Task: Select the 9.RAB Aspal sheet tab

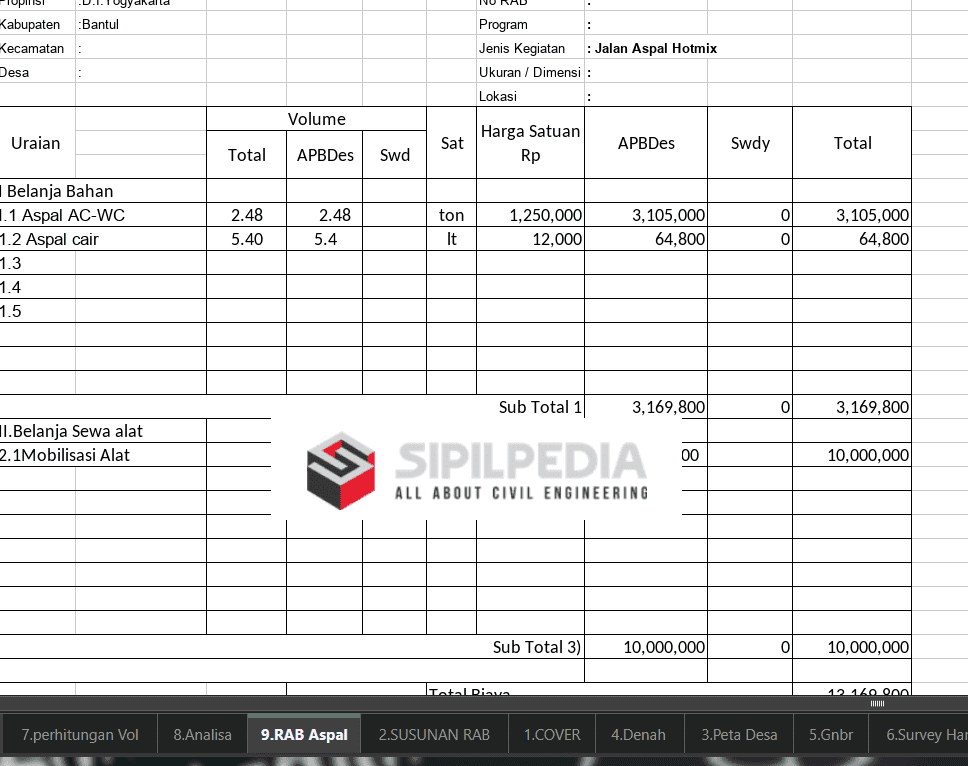Action: 304,734
